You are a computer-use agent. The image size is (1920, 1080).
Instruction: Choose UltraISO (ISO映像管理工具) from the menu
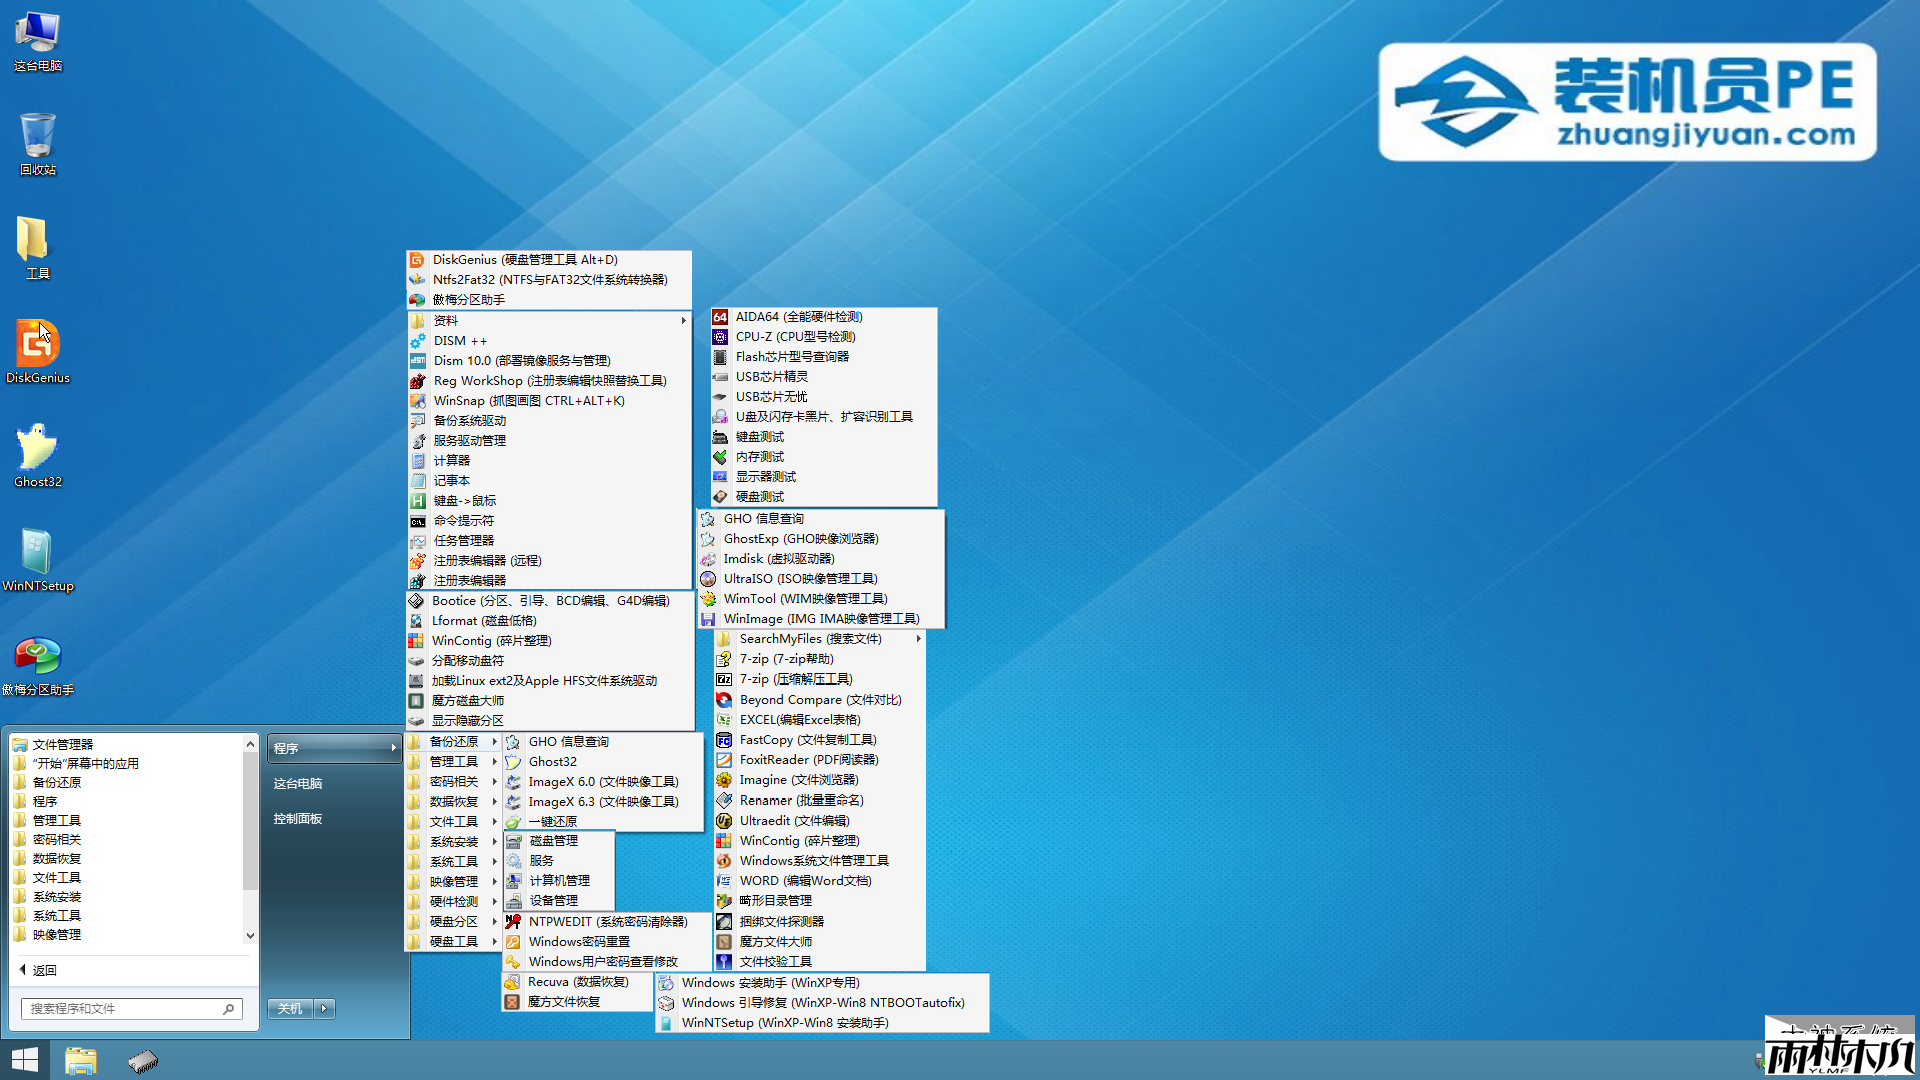[800, 578]
